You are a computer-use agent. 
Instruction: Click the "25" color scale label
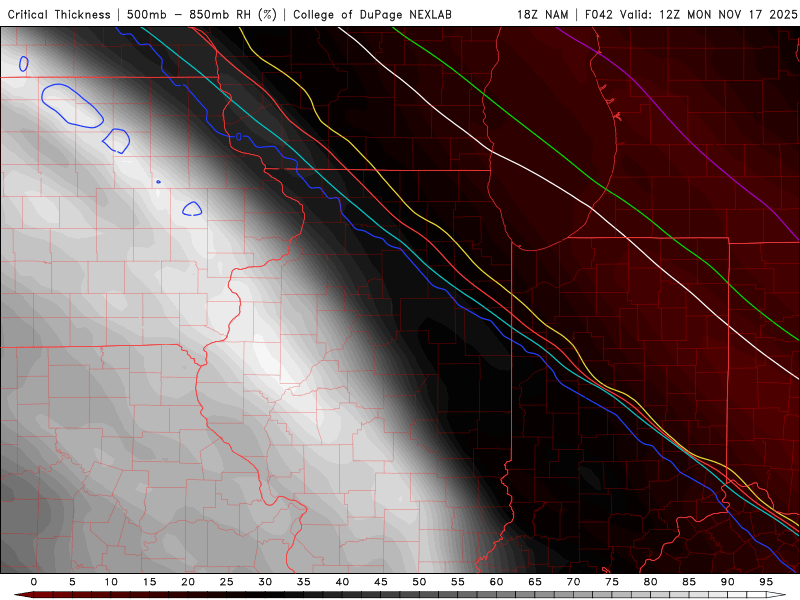pos(227,582)
